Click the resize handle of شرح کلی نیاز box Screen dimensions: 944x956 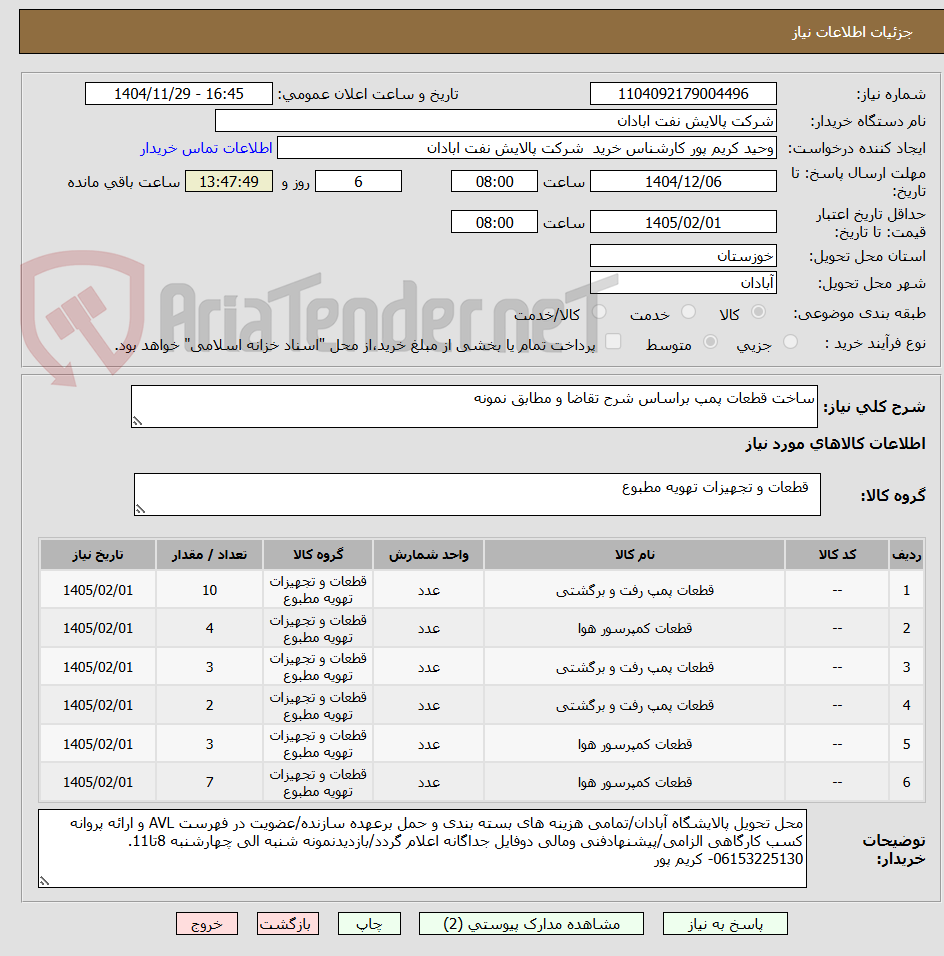tap(137, 421)
